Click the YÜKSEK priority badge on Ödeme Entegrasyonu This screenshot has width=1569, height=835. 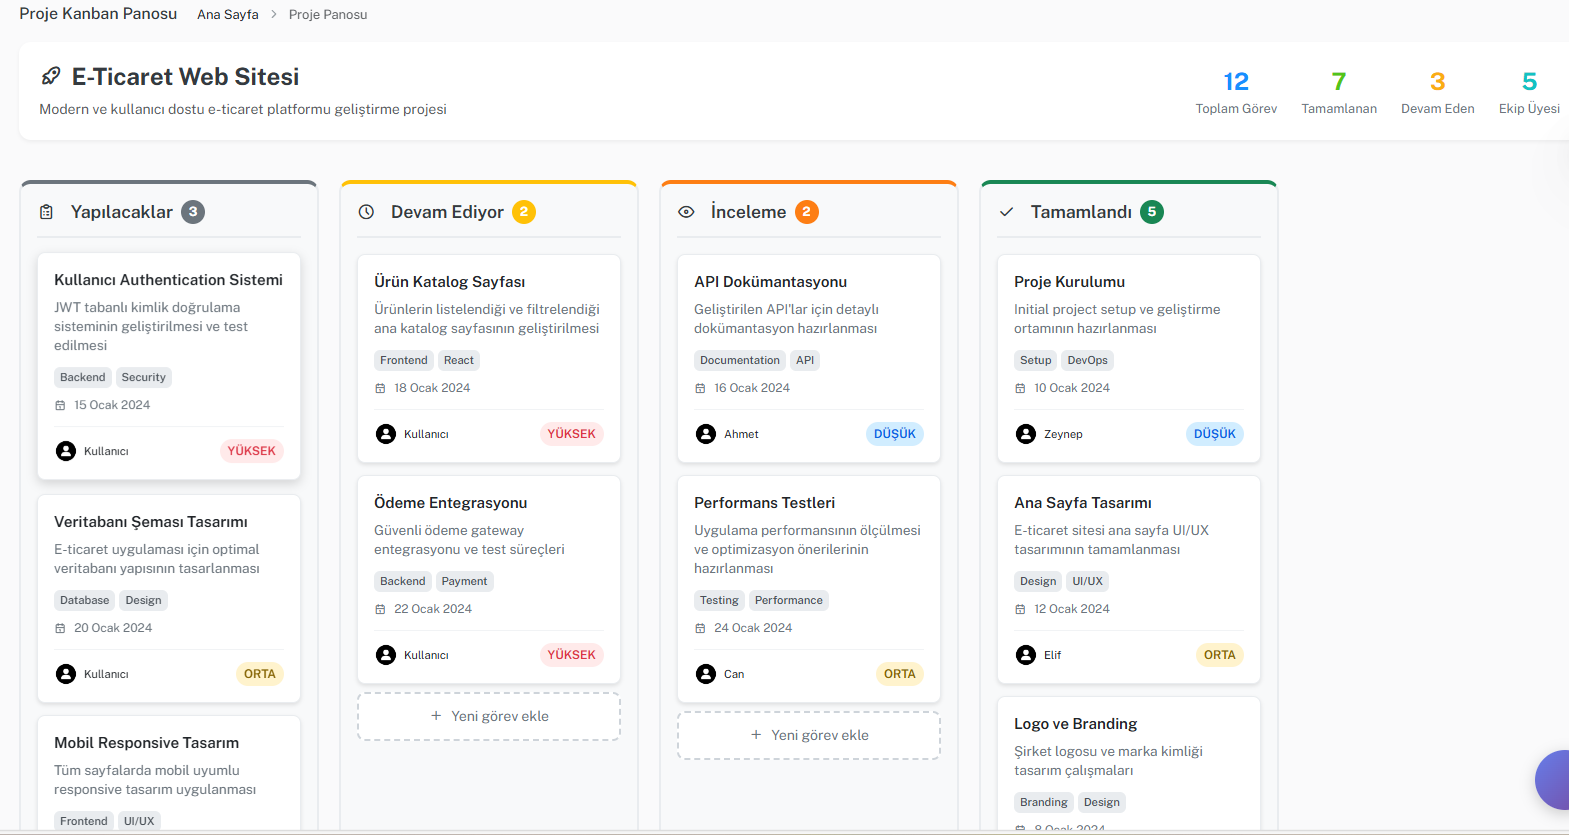(x=571, y=655)
